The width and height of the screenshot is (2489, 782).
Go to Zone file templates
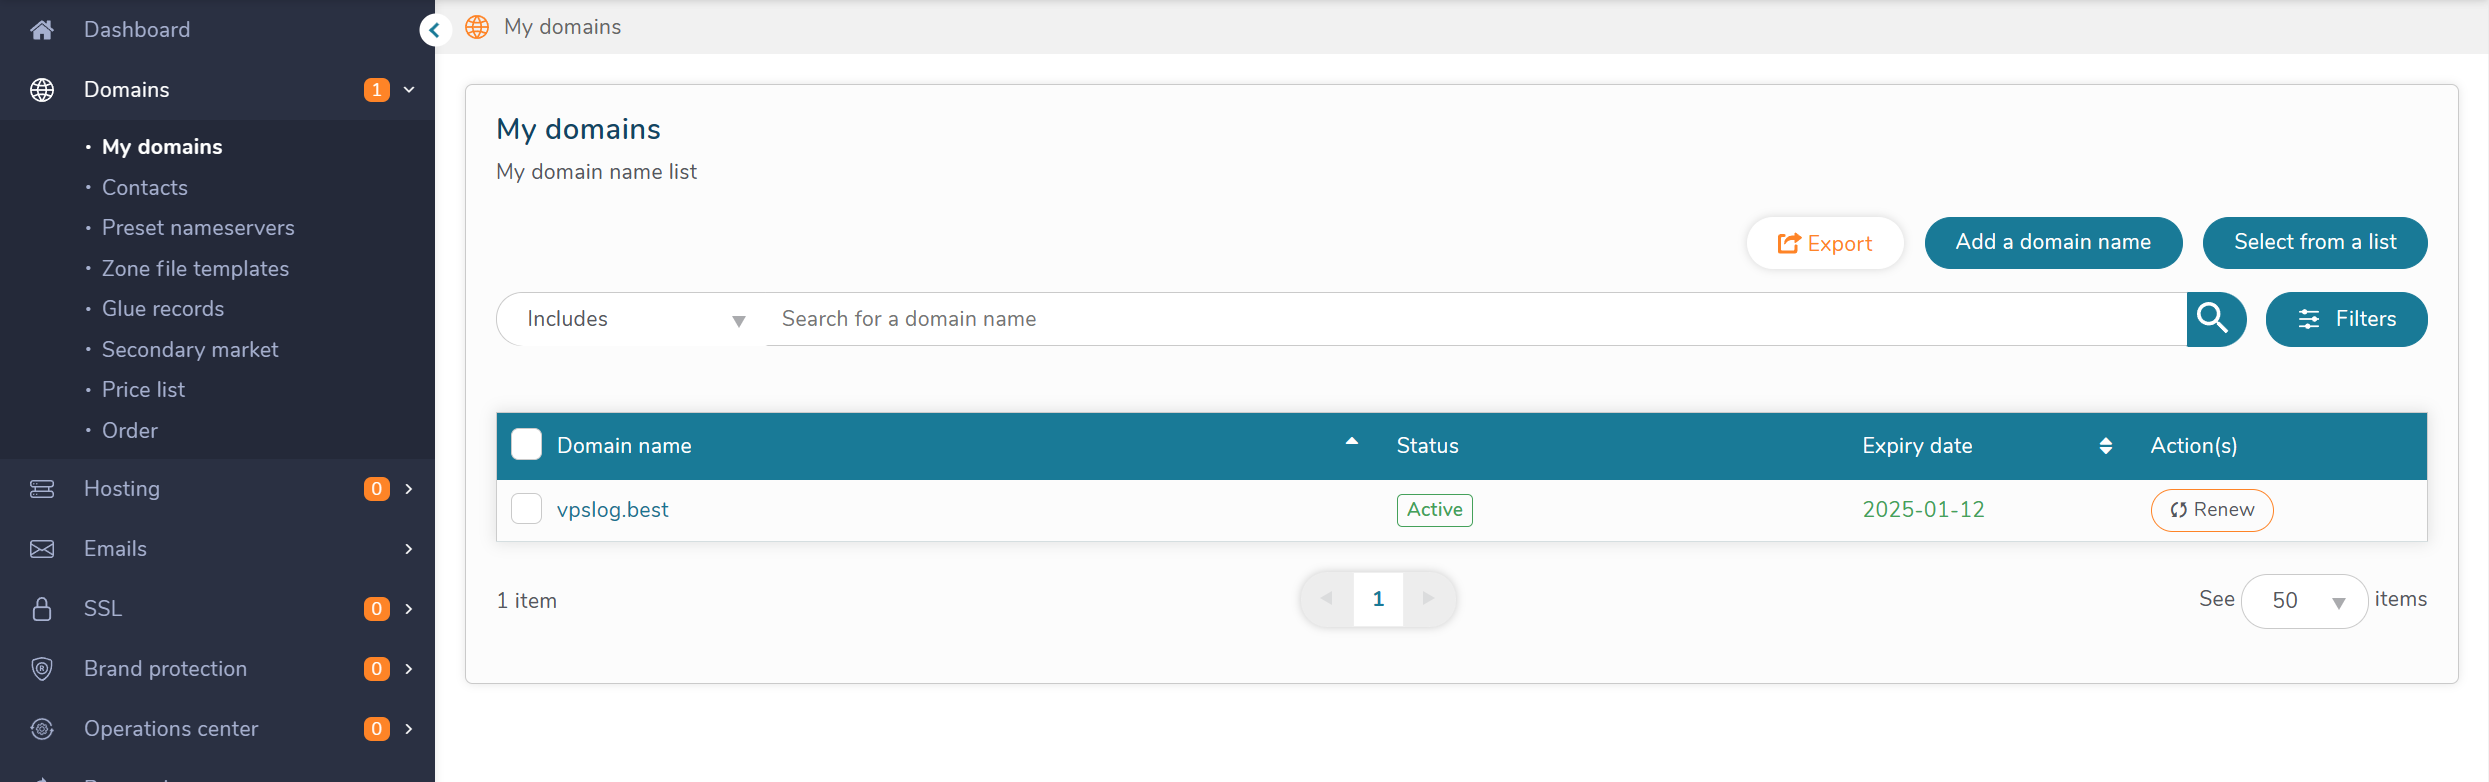coord(195,269)
